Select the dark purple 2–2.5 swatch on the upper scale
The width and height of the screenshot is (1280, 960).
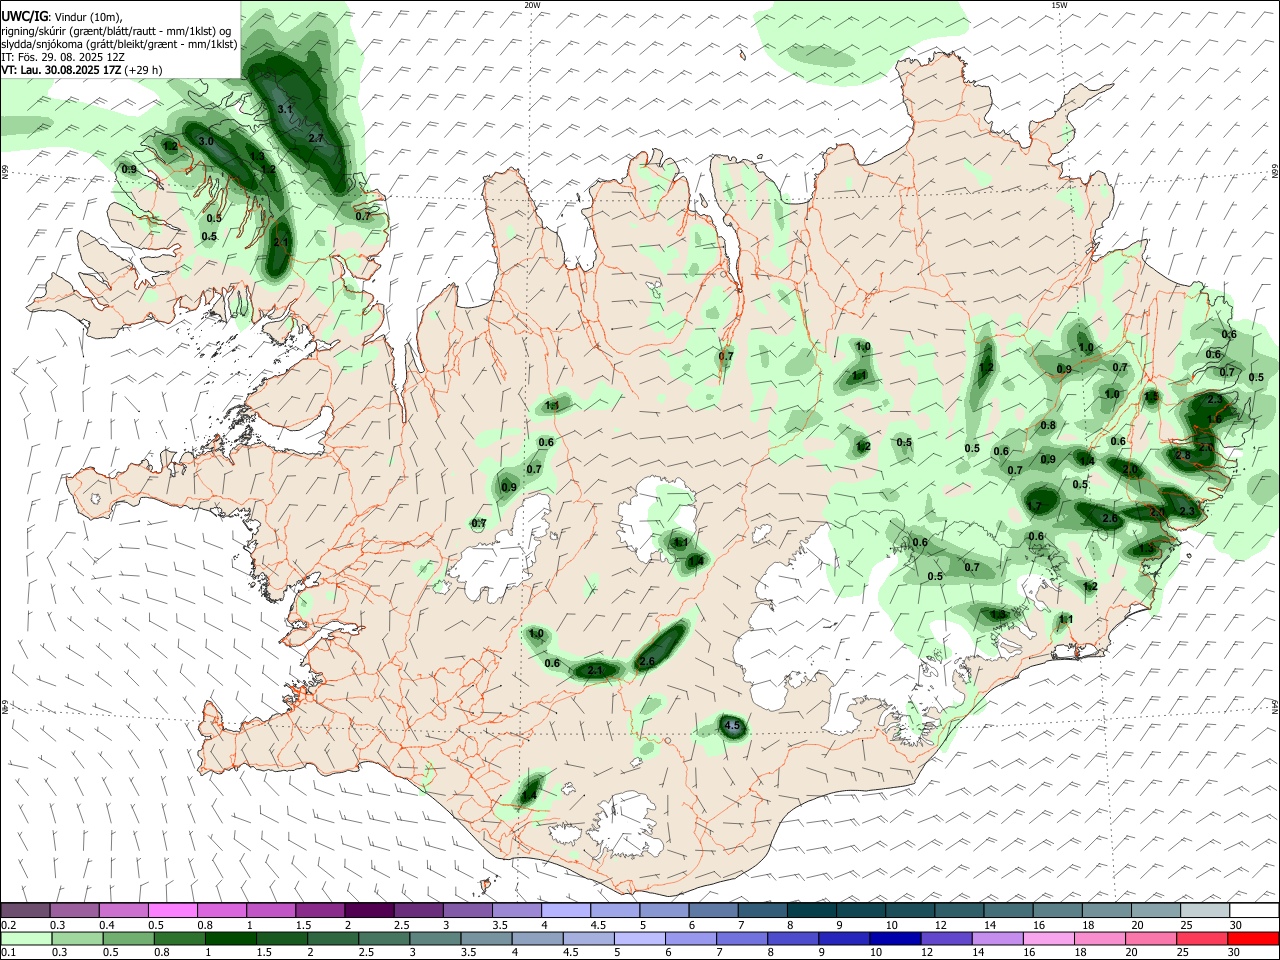point(369,910)
